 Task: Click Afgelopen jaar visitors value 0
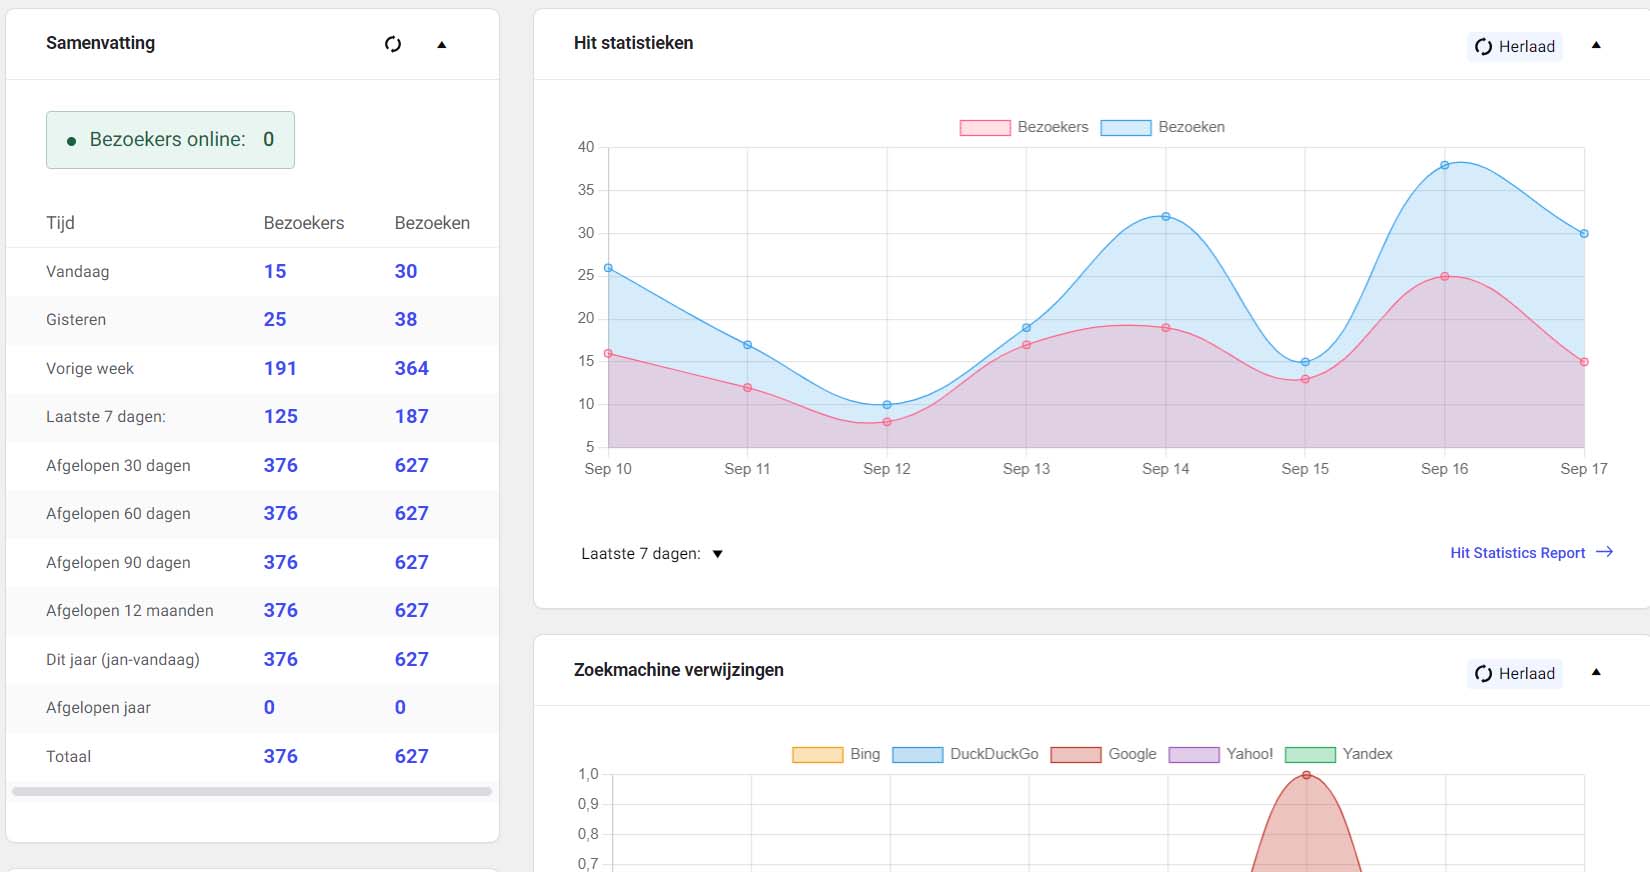click(x=269, y=707)
